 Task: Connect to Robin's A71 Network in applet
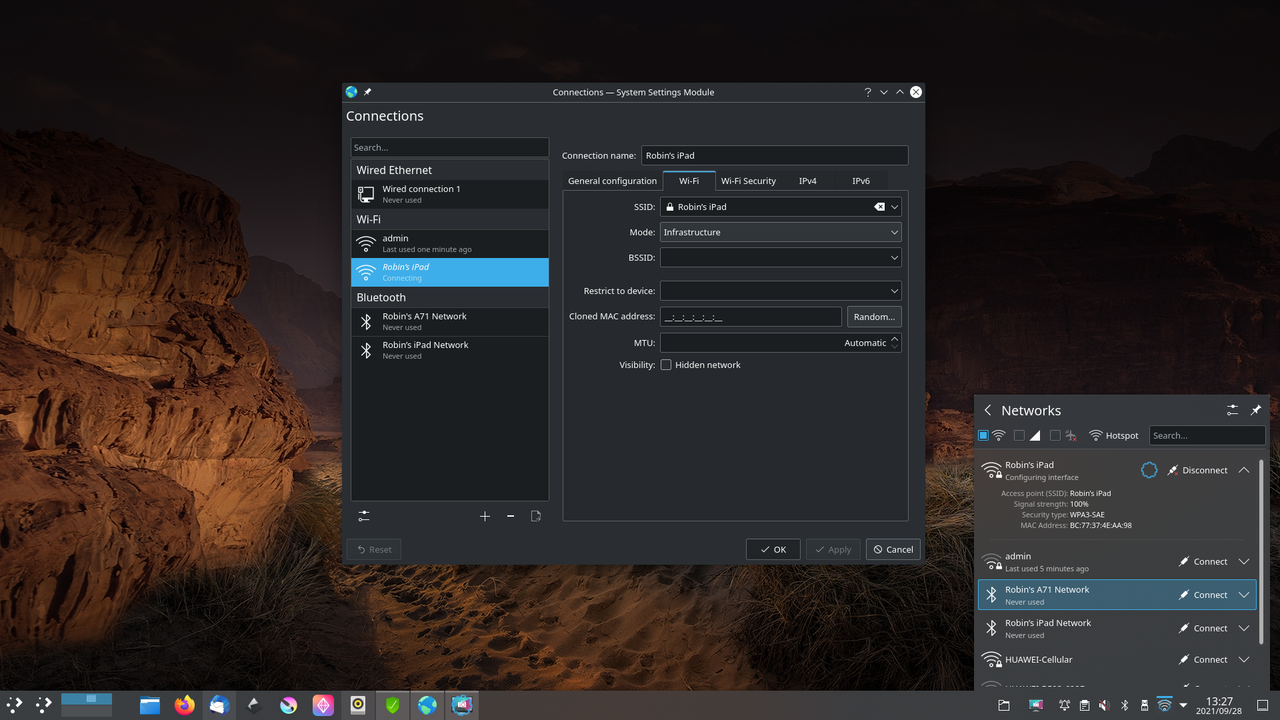(x=1202, y=595)
